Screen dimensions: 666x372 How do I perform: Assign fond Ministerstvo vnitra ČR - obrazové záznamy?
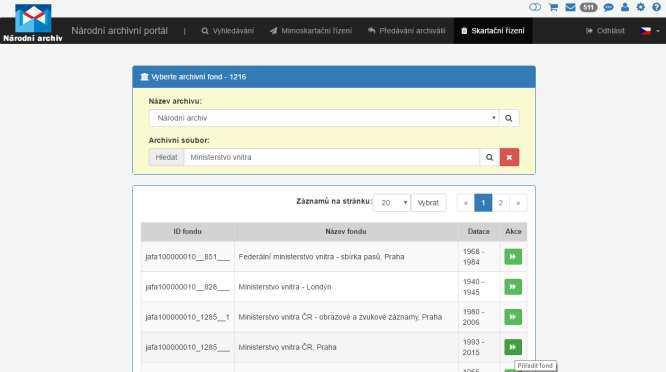(x=513, y=317)
